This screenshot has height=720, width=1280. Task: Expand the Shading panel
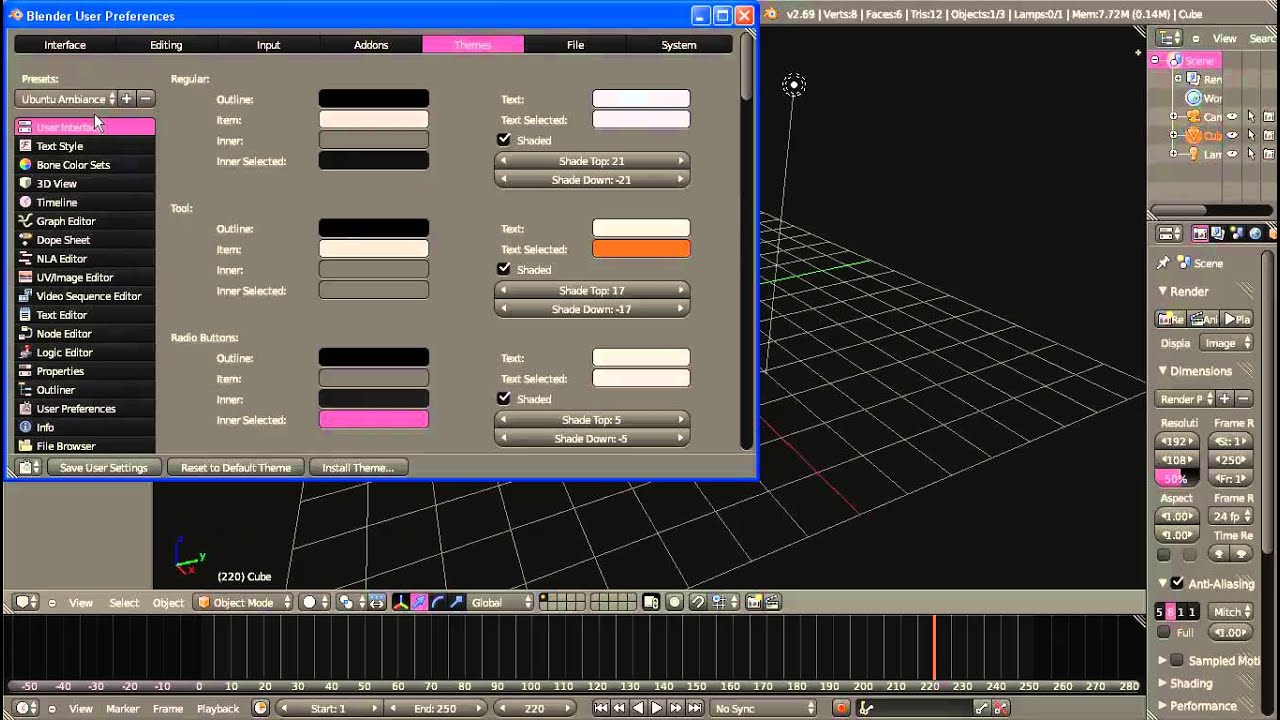[1163, 683]
